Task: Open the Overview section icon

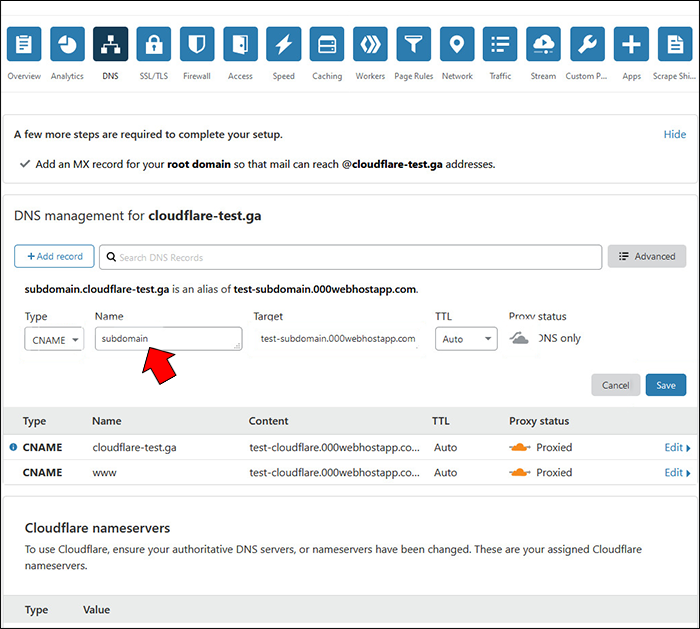Action: point(24,44)
